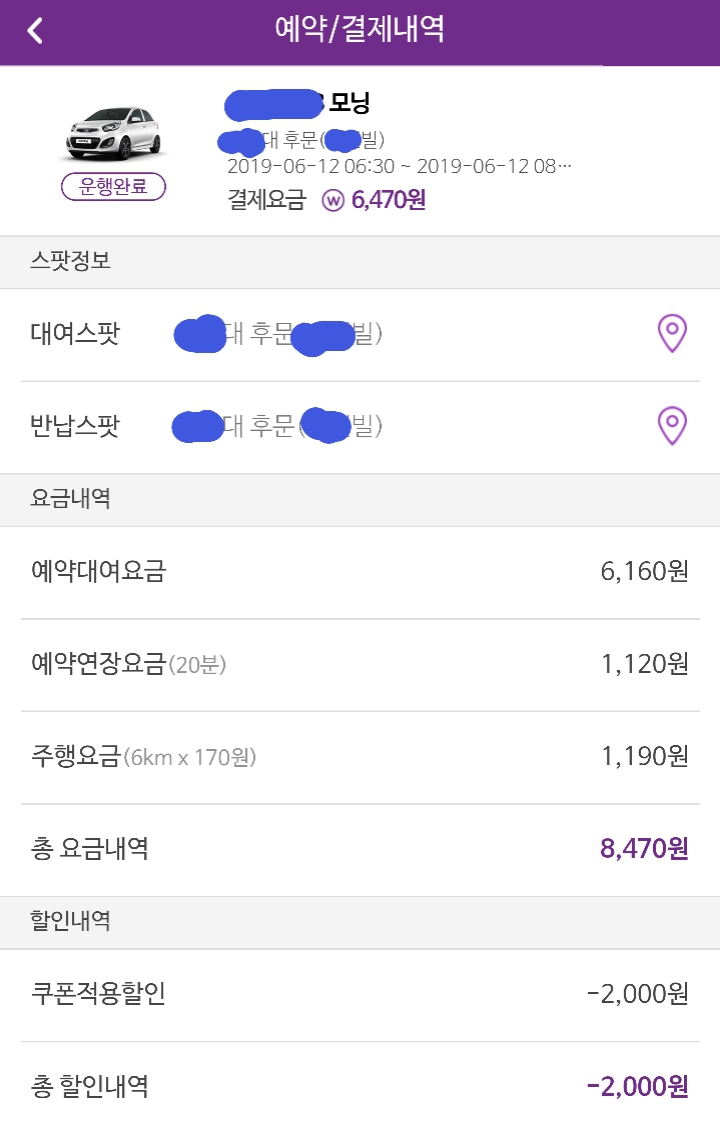Click the 운행완료 status badge
Image resolution: width=720 pixels, height=1129 pixels.
click(113, 187)
